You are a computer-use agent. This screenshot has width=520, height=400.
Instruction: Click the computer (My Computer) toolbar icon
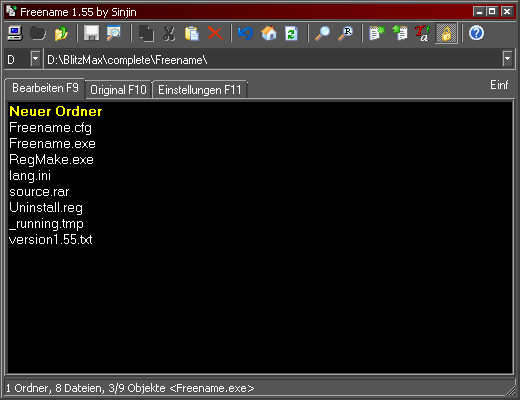pyautogui.click(x=15, y=33)
